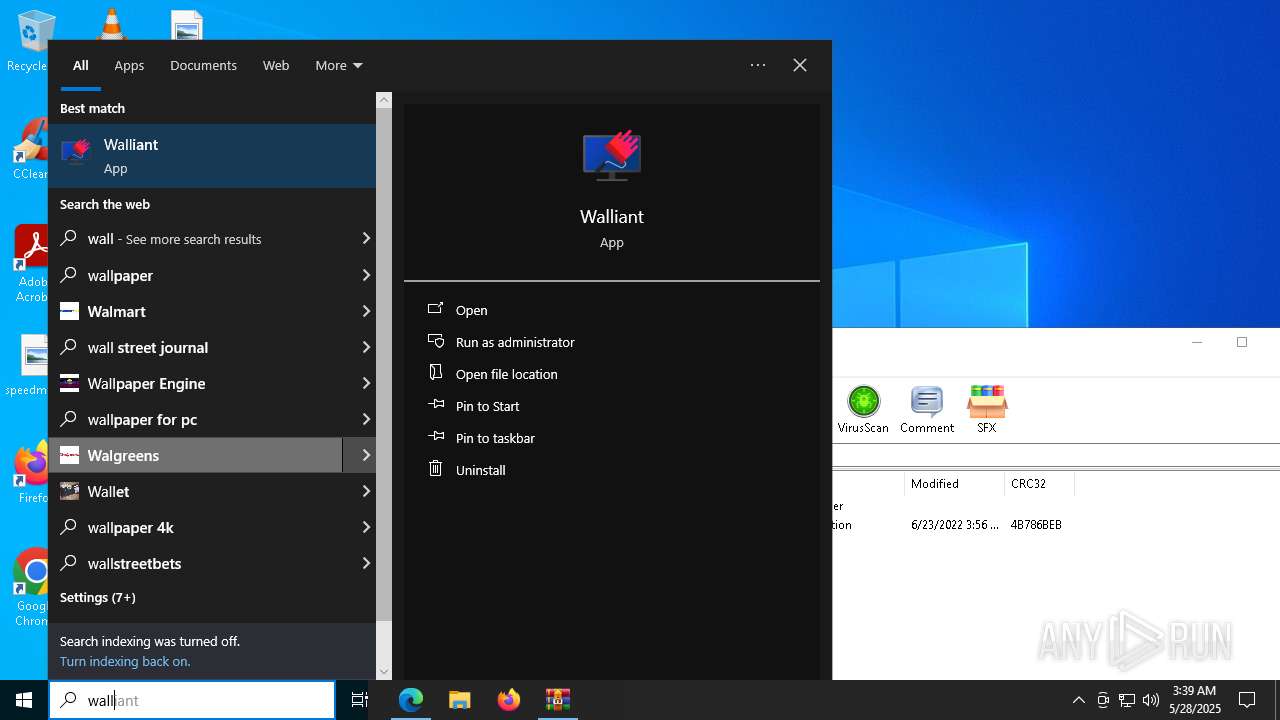Click the Pin to taskbar pin icon
This screenshot has height=720, width=1280.
point(435,437)
